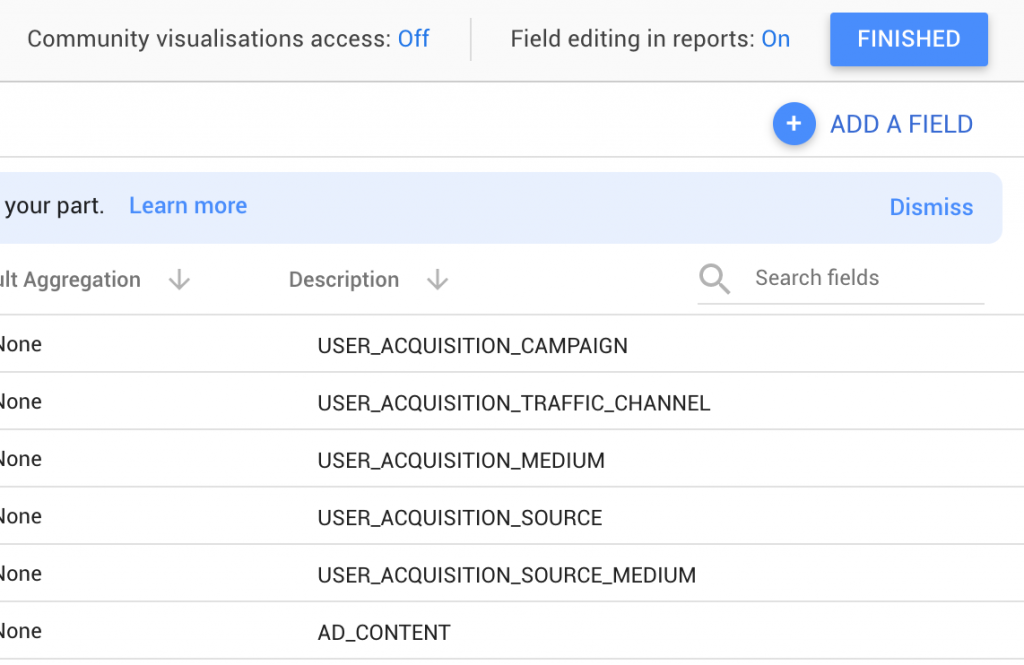This screenshot has height=665, width=1024.
Task: Open aggregation dropdown for USER_ACQUISITION_CAMPAIGN row
Action: (x=21, y=344)
